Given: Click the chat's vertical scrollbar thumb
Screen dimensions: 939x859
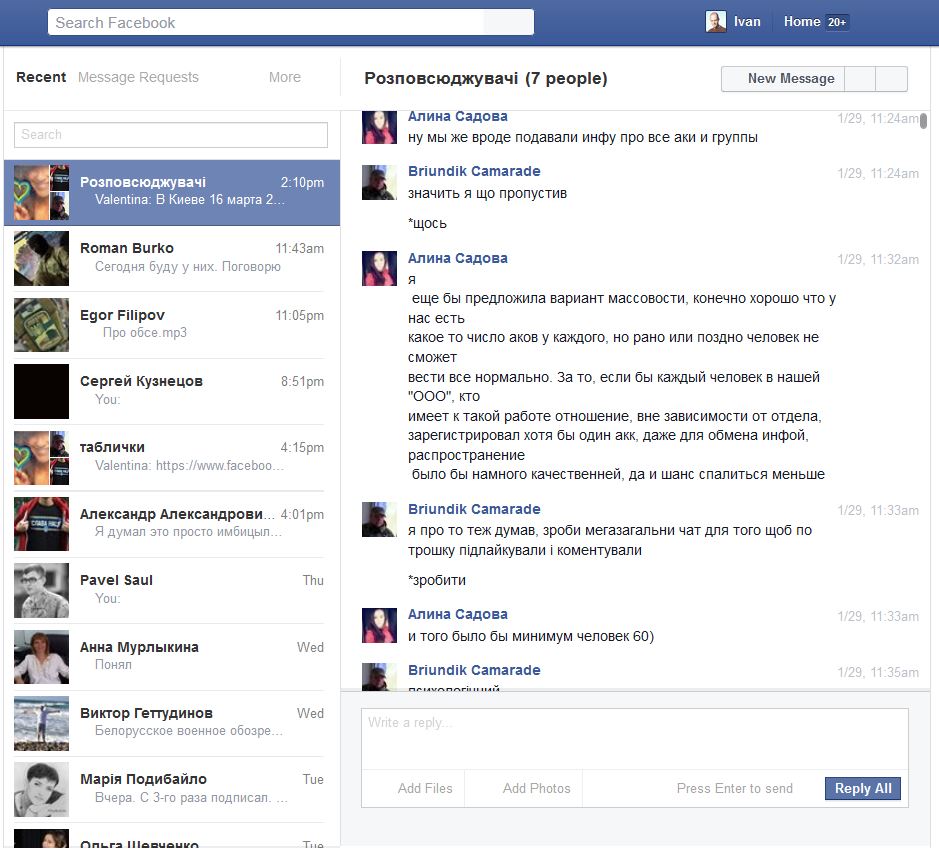Looking at the screenshot, I should tap(924, 120).
